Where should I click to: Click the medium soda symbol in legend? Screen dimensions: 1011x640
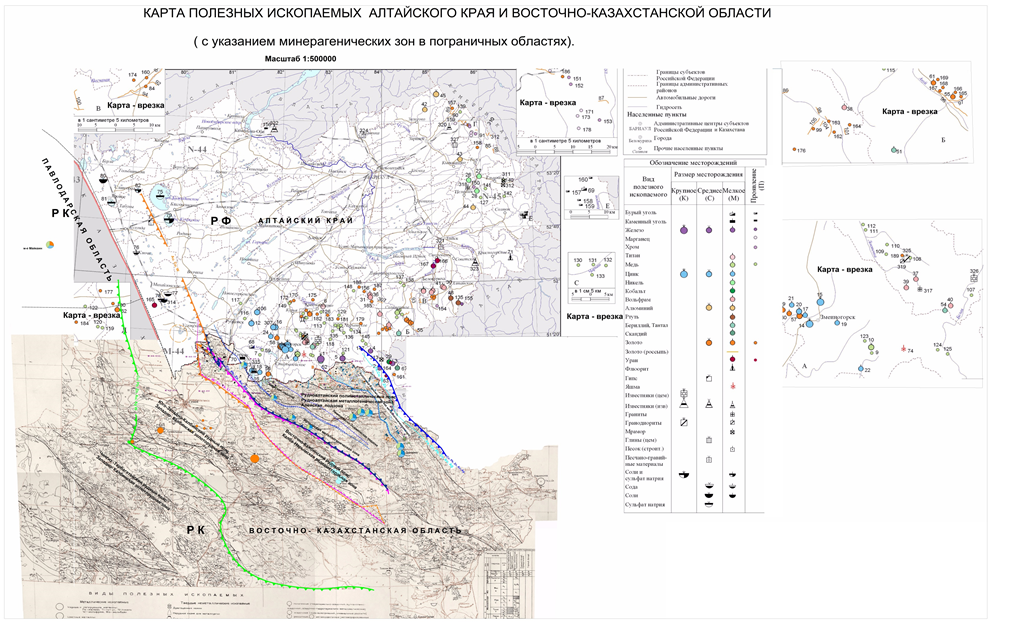click(x=709, y=486)
